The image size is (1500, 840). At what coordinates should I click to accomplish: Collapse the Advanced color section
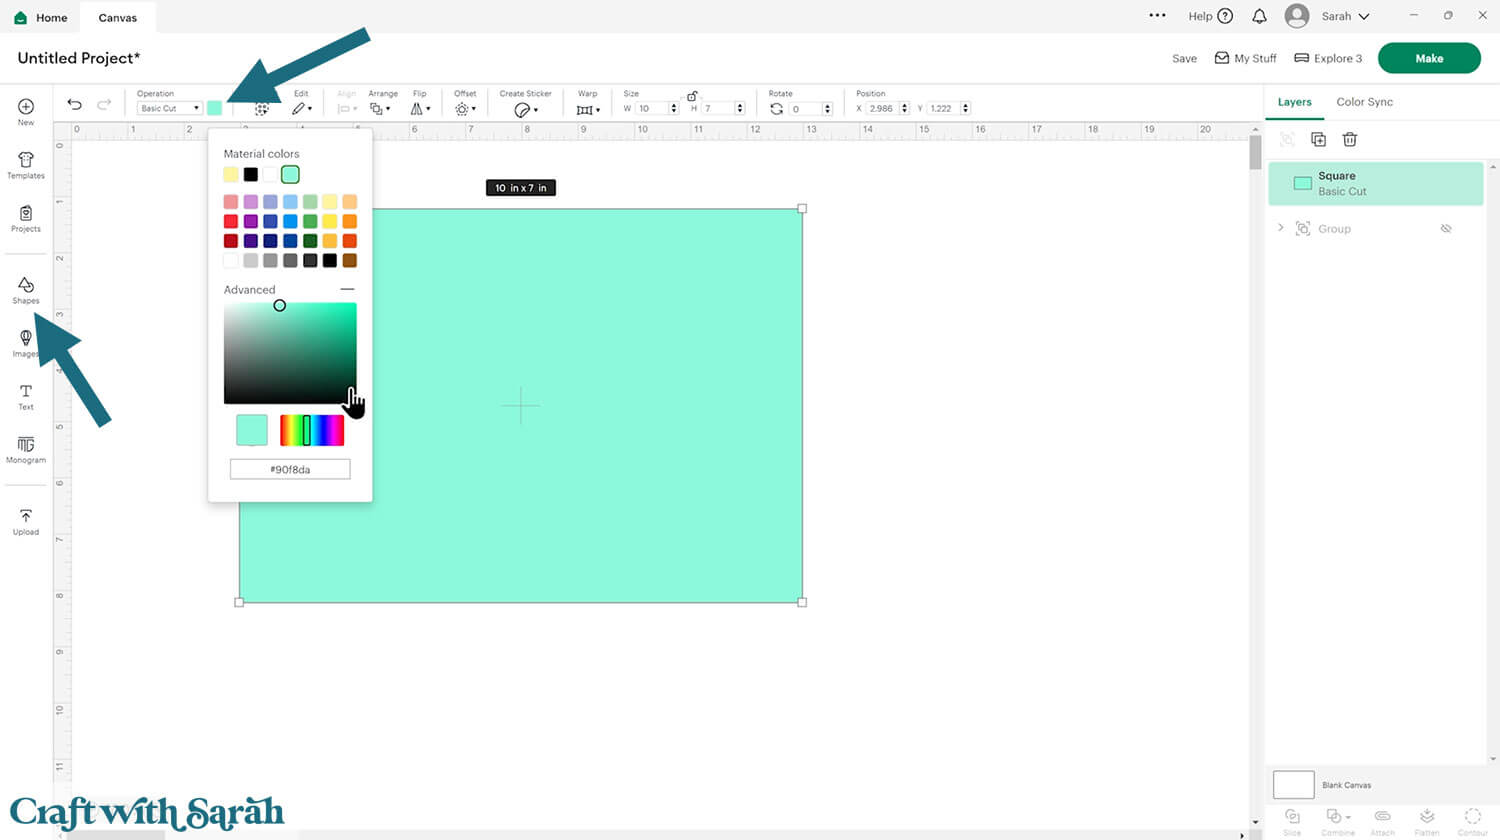347,289
